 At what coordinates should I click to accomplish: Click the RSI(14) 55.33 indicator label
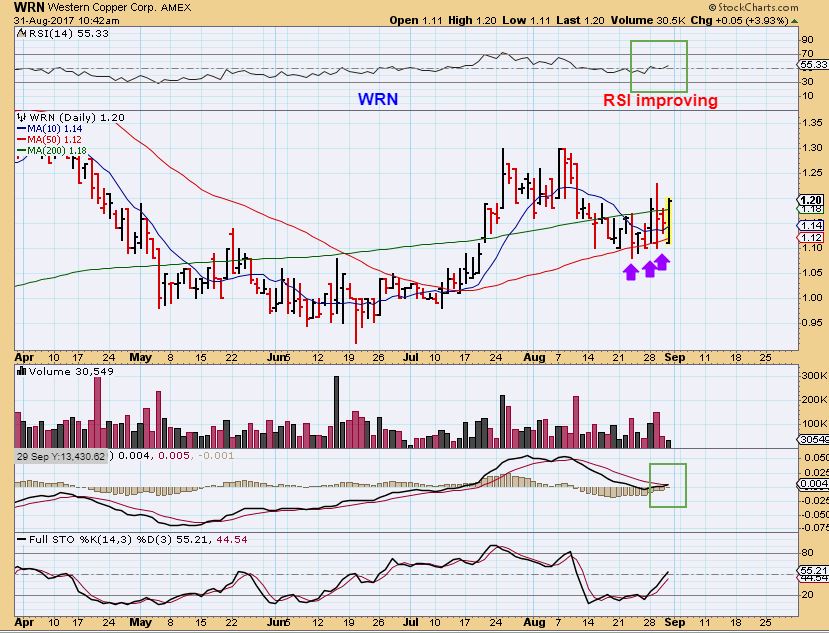(x=69, y=33)
